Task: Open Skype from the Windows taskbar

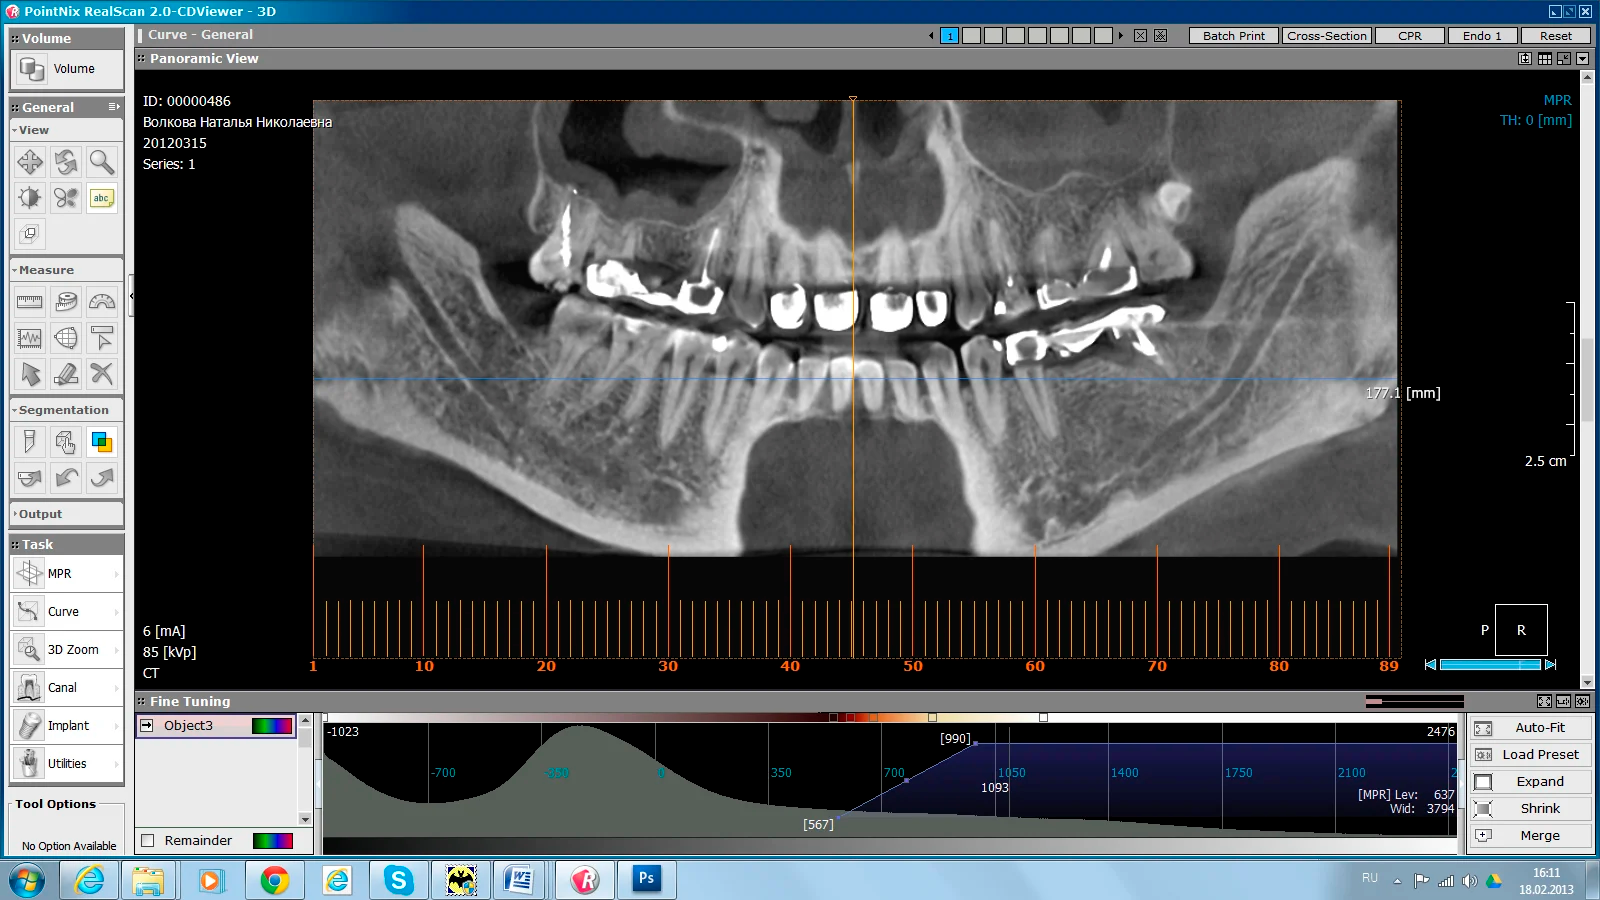Action: point(398,880)
